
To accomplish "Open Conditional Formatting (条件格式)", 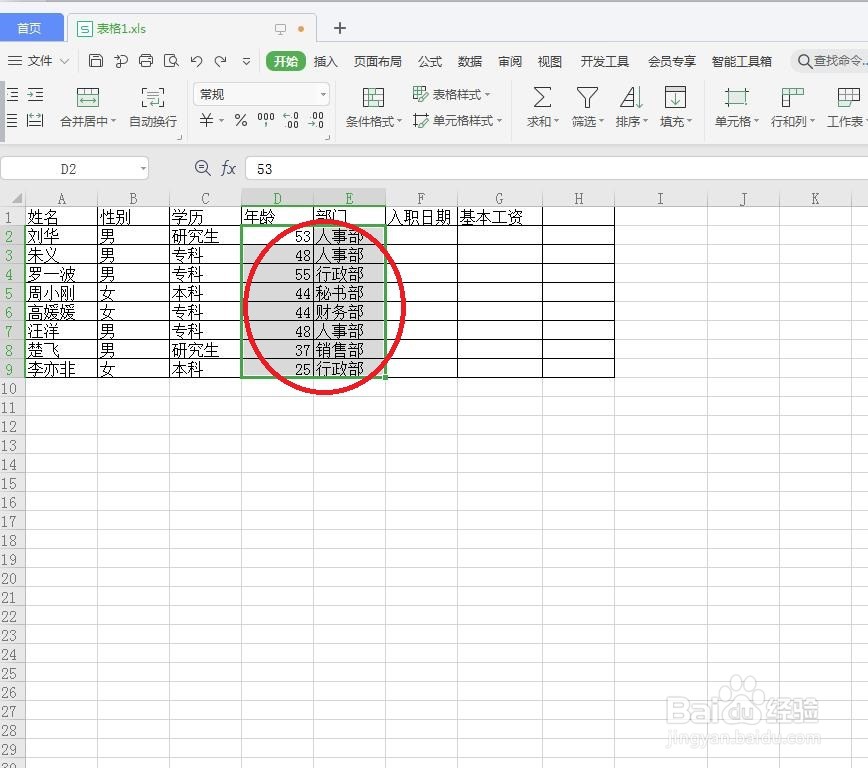I will pos(373,107).
